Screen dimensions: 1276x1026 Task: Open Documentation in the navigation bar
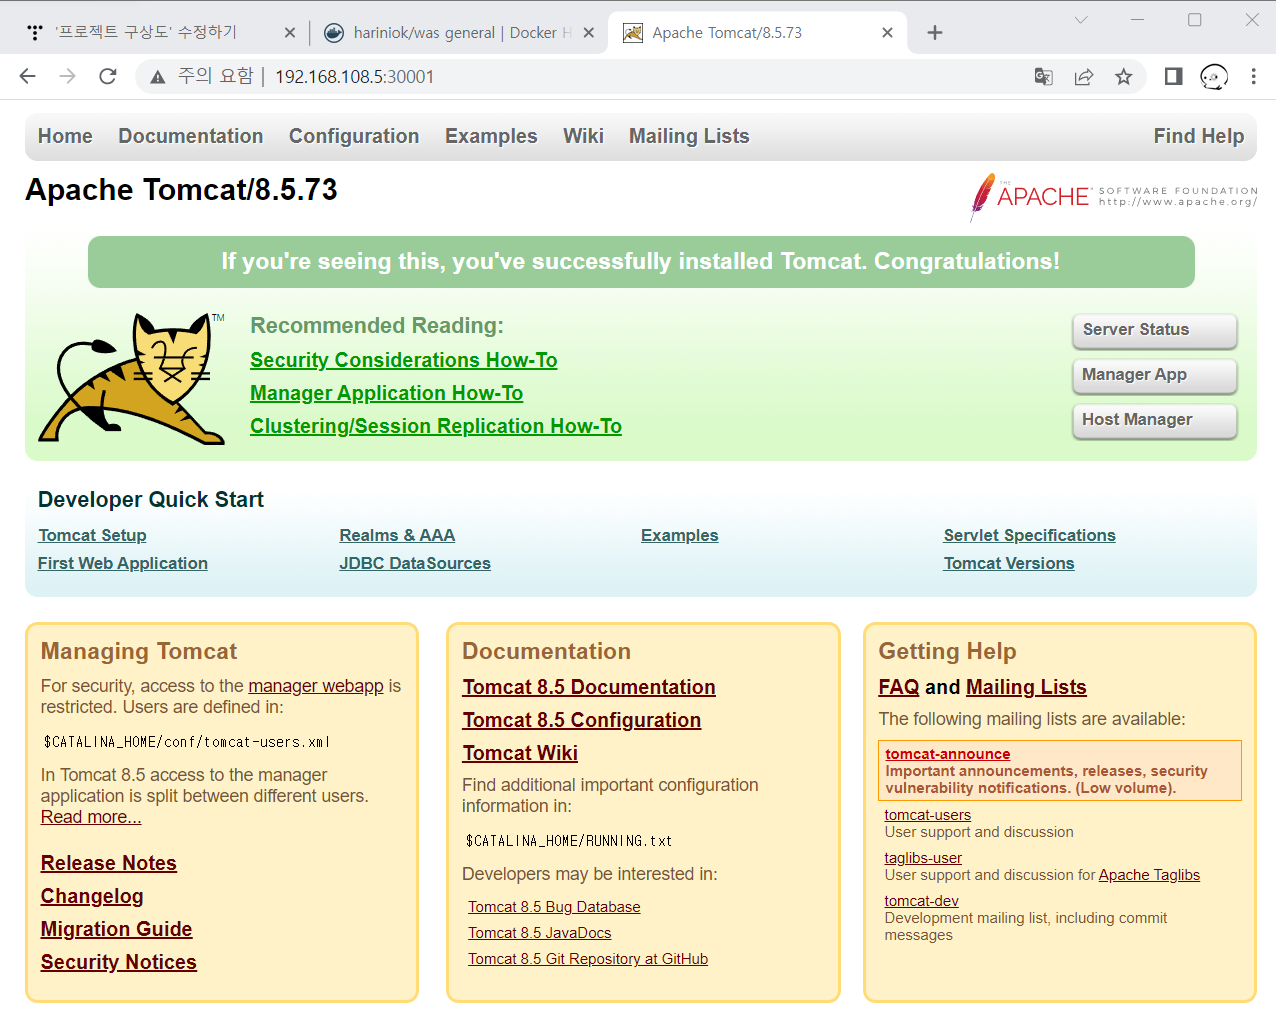coord(191,136)
